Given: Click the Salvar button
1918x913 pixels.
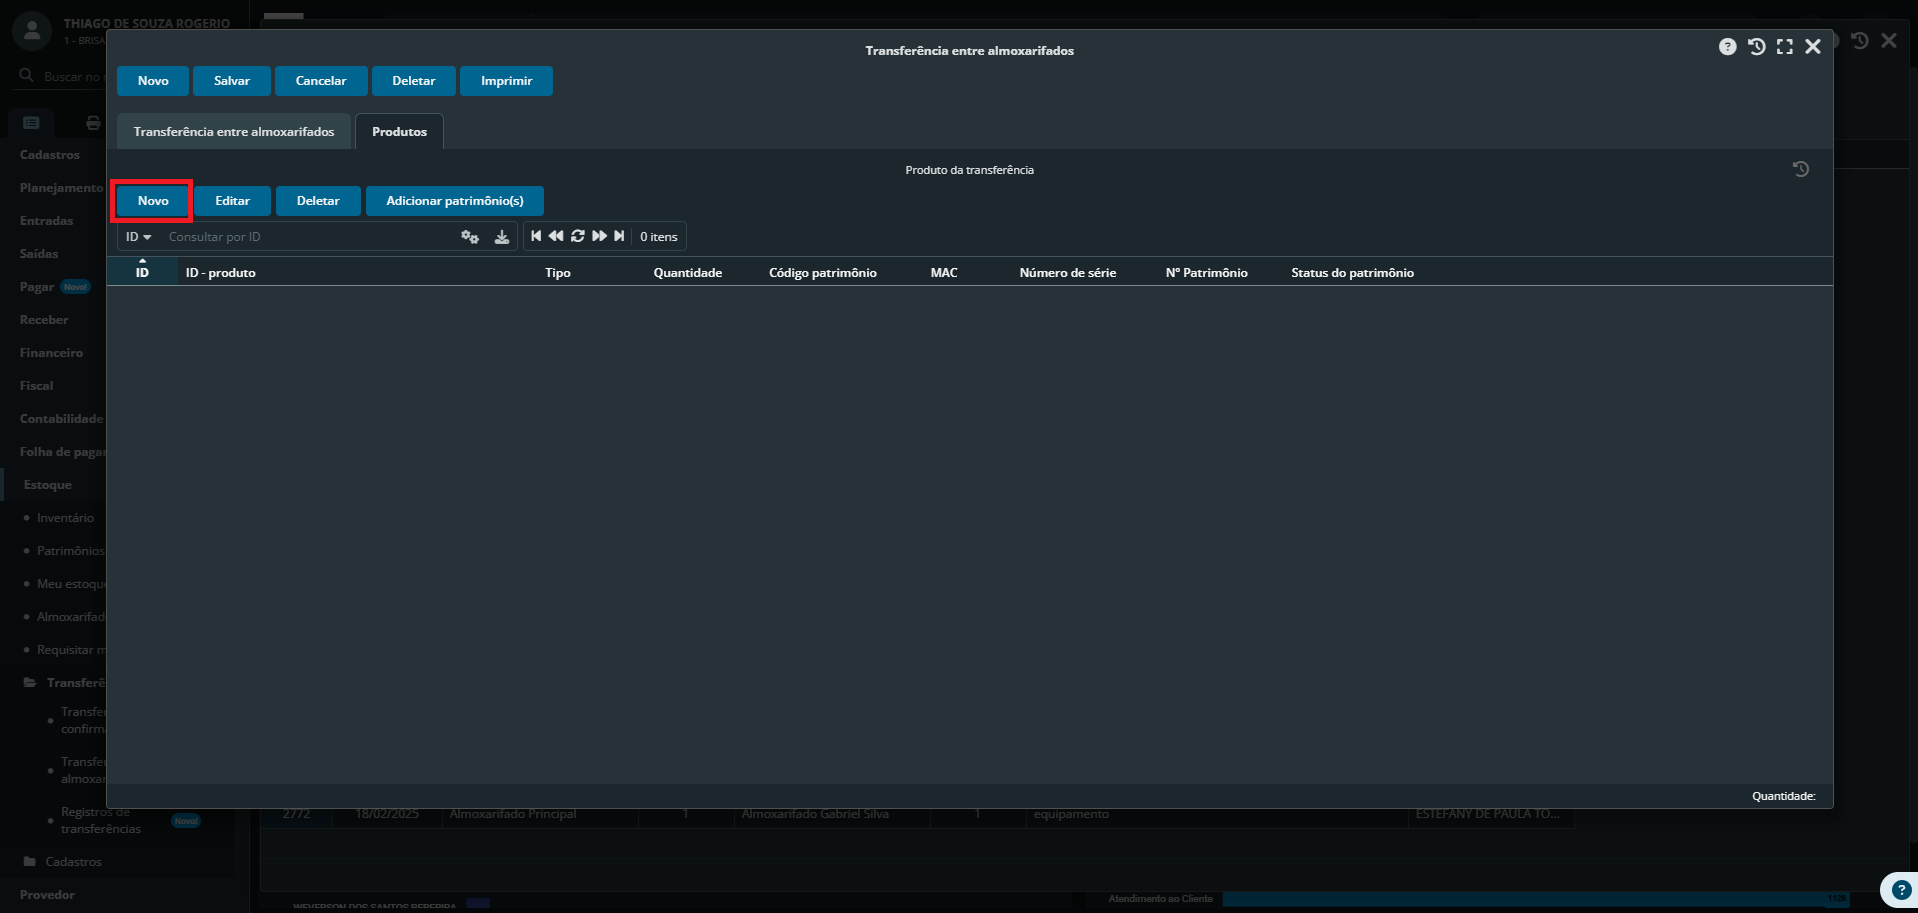Looking at the screenshot, I should [232, 81].
